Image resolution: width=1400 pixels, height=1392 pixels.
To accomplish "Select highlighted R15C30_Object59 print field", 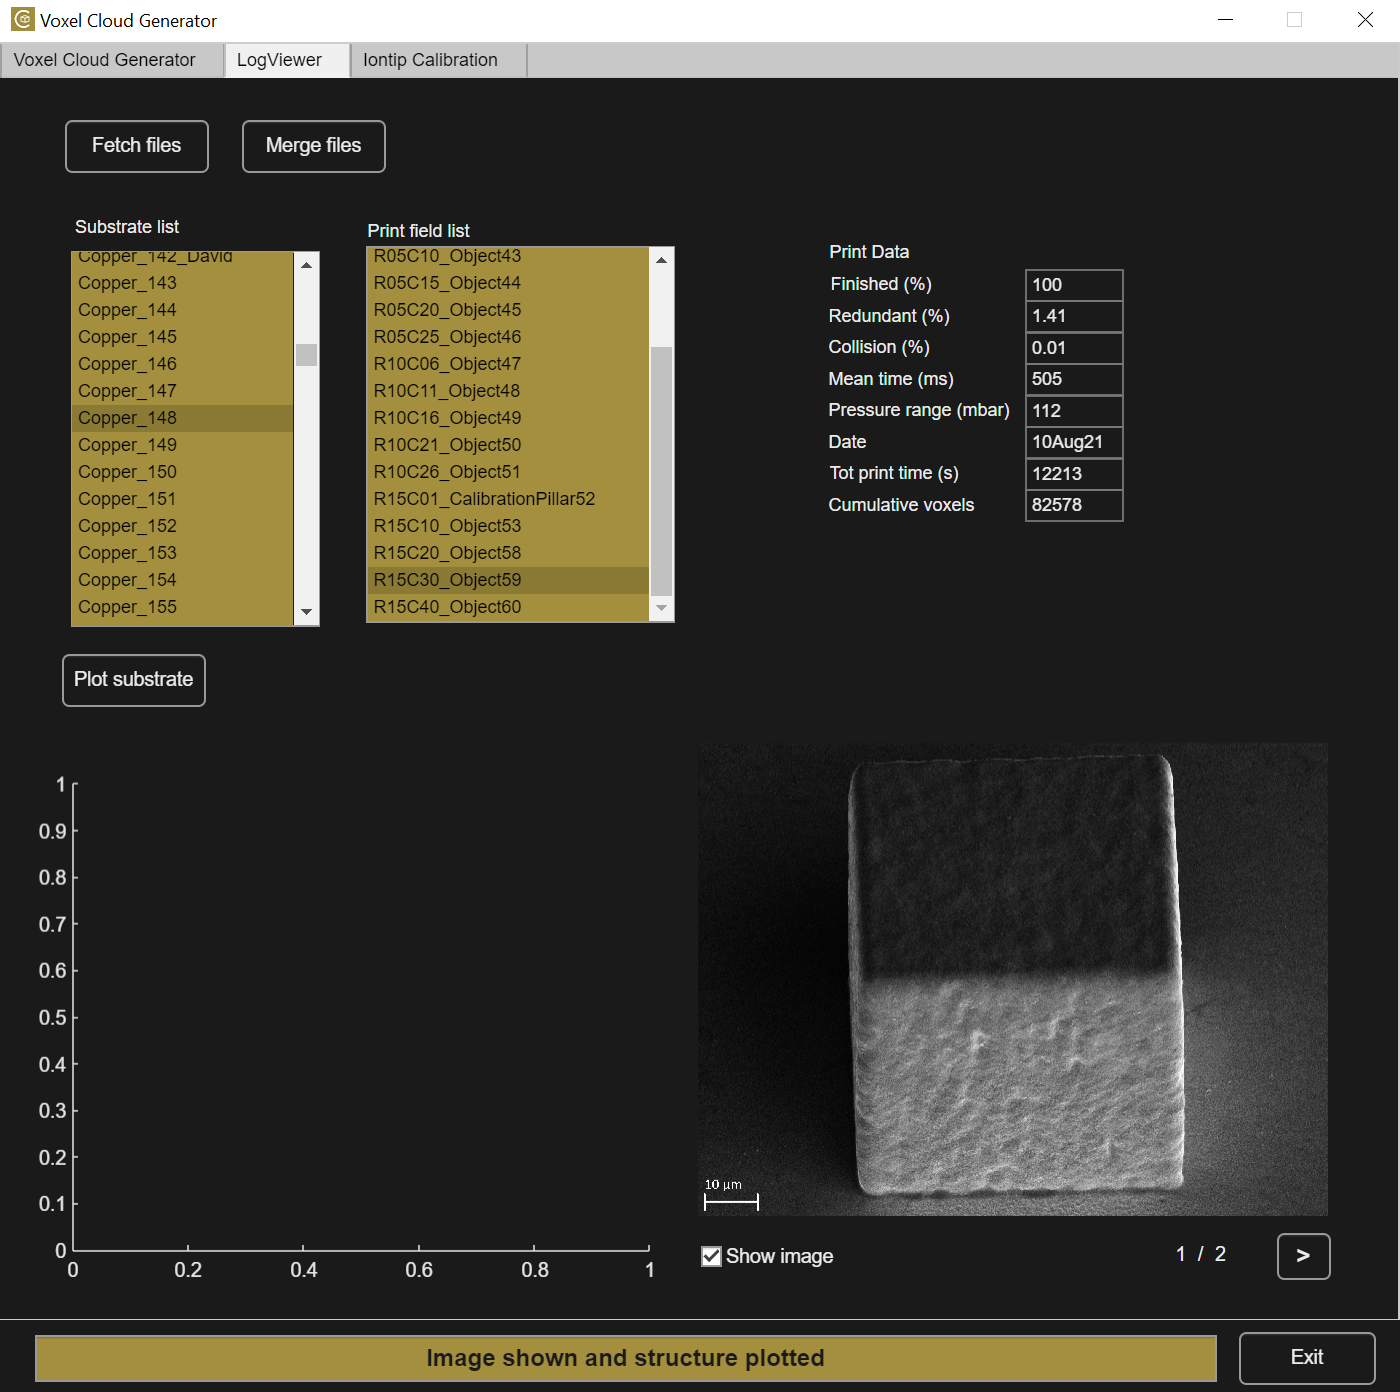I will 508,580.
